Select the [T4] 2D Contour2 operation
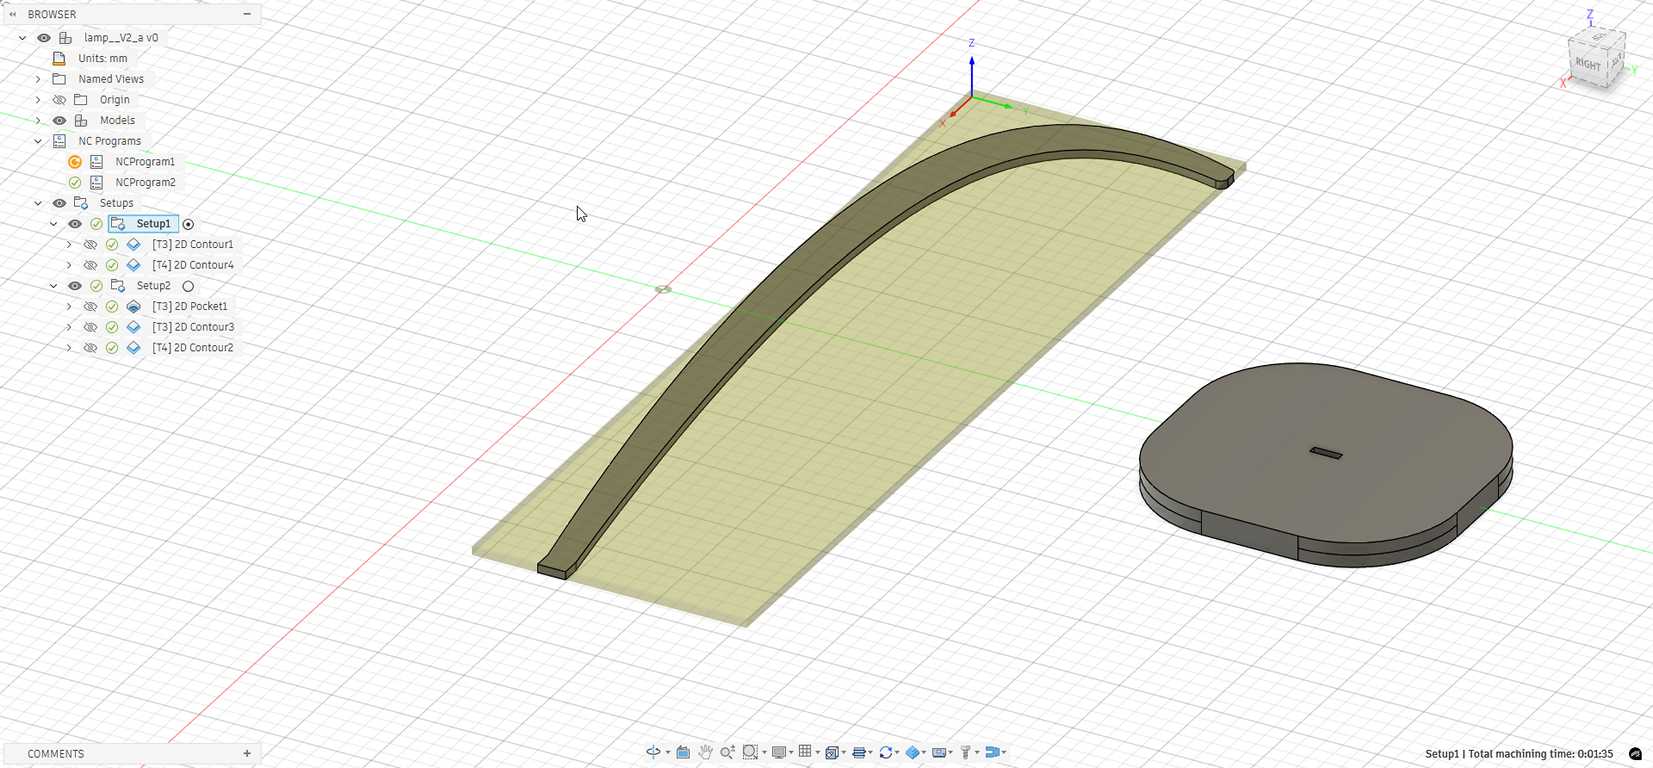The image size is (1653, 768). (x=193, y=348)
